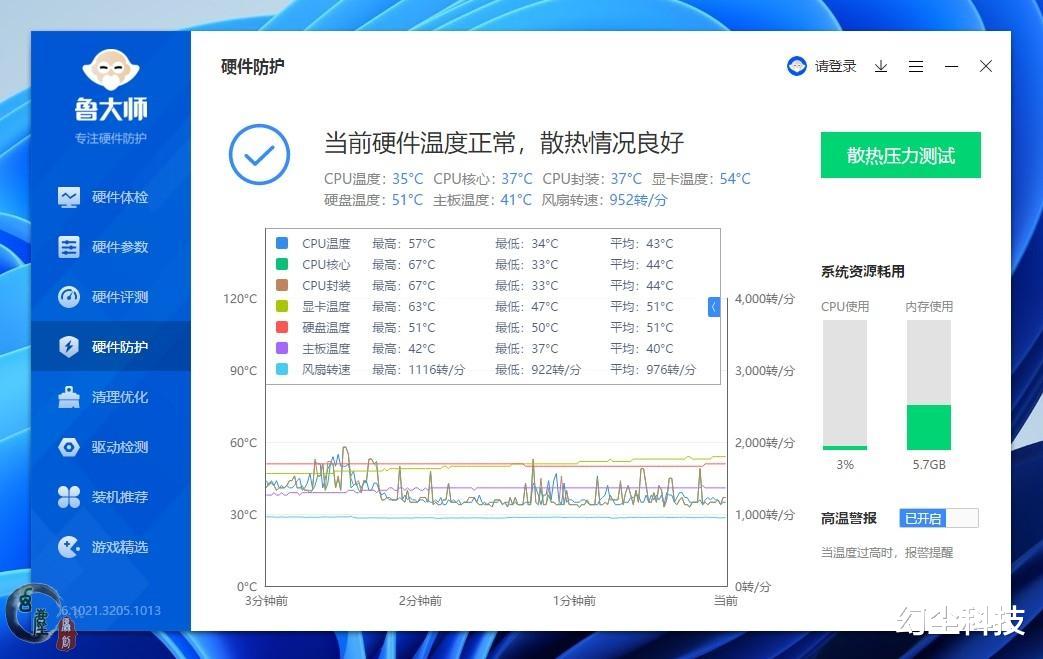Toggle 硬盘温度 red legend swatch
The width and height of the screenshot is (1043, 659).
pos(282,327)
